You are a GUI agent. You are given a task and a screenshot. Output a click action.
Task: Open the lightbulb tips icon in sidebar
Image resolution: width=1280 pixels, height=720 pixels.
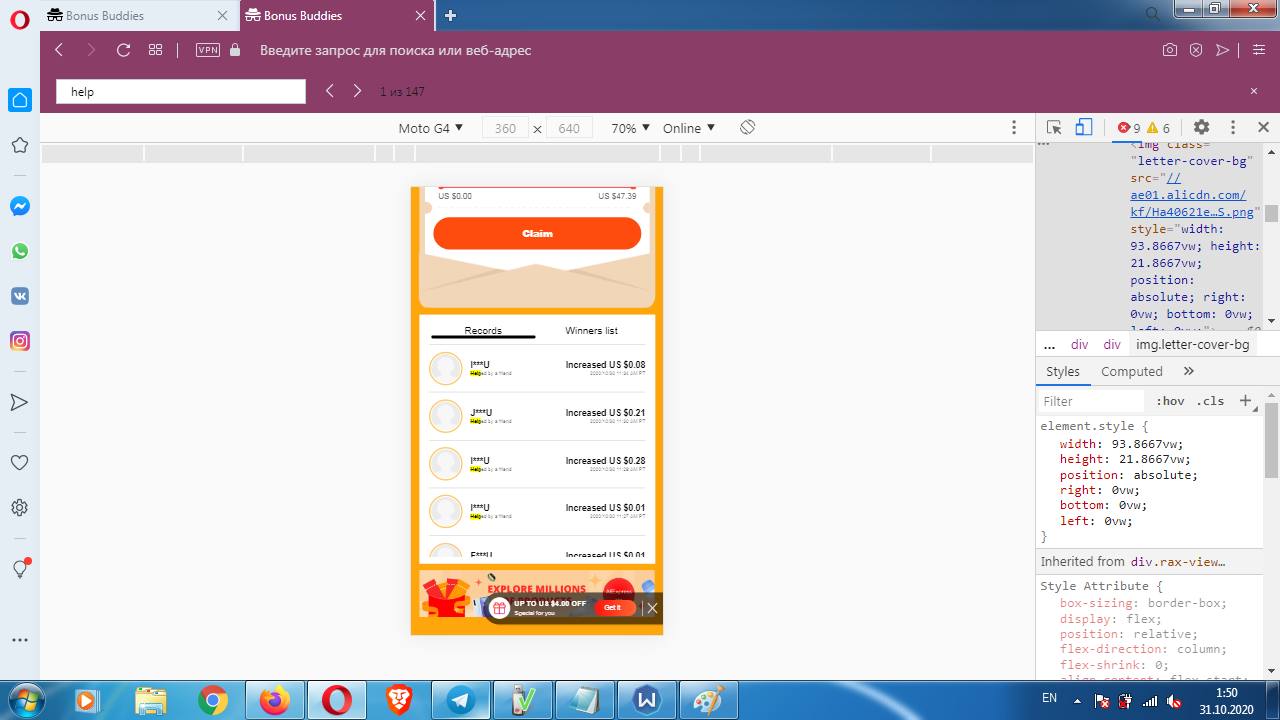(x=19, y=569)
